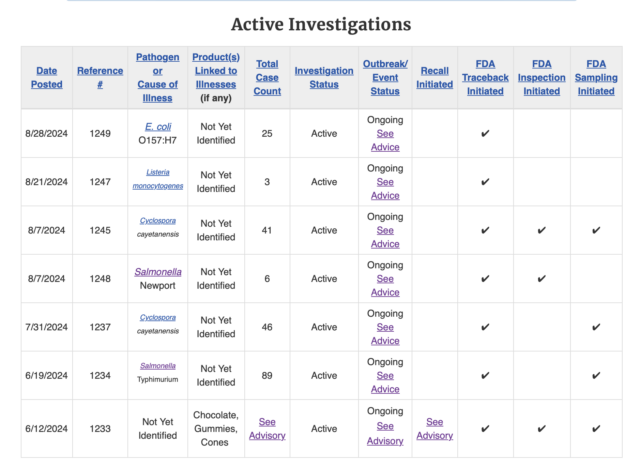This screenshot has height=465, width=640.
Task: Click the Investigation Status column header
Action: pos(324,77)
